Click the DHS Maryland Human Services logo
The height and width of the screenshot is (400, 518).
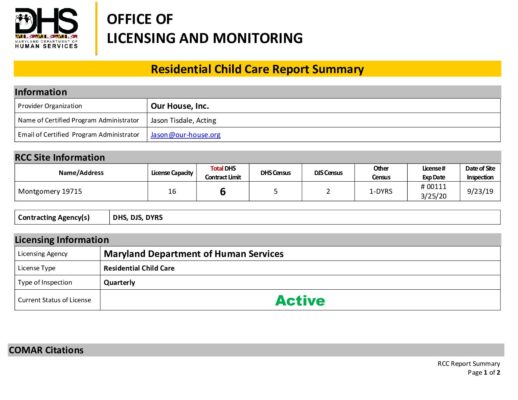click(46, 28)
